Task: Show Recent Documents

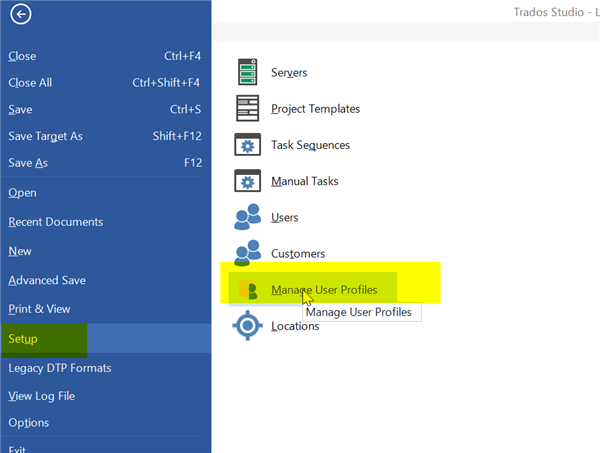Action: point(106,222)
